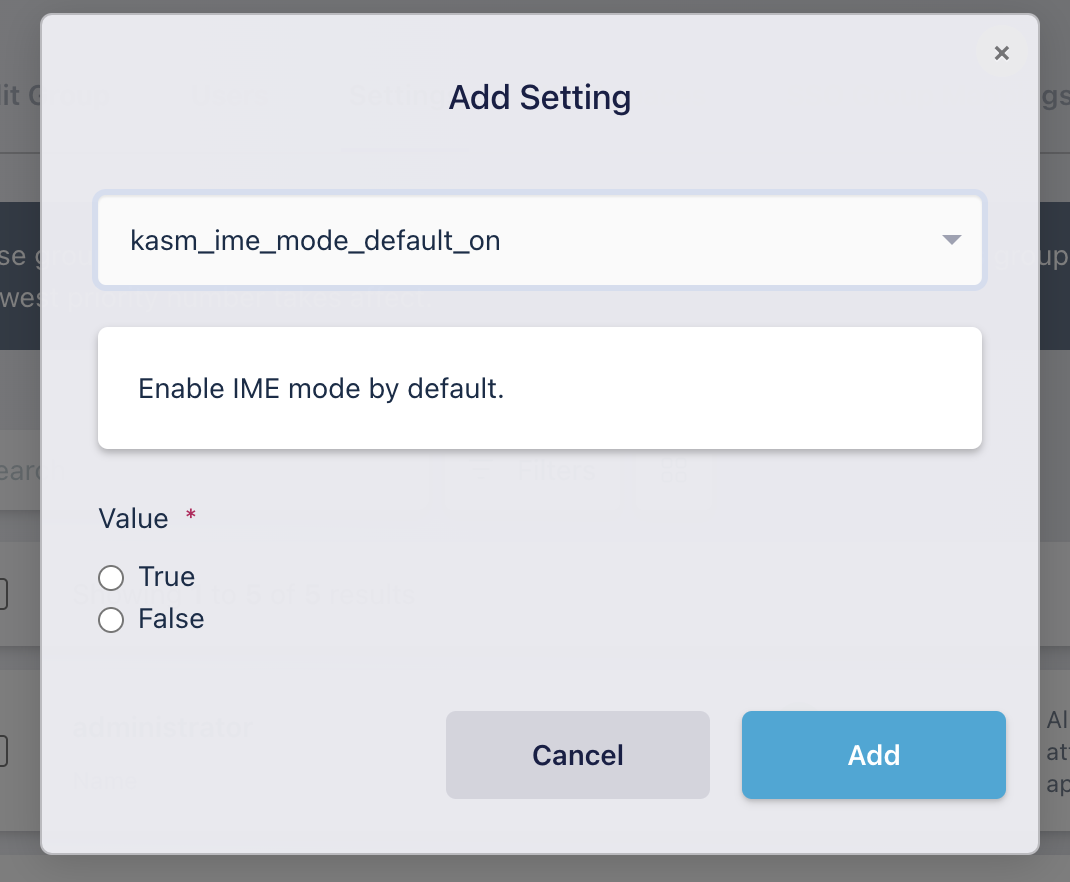Select the True radio button
The image size is (1070, 882).
click(111, 577)
